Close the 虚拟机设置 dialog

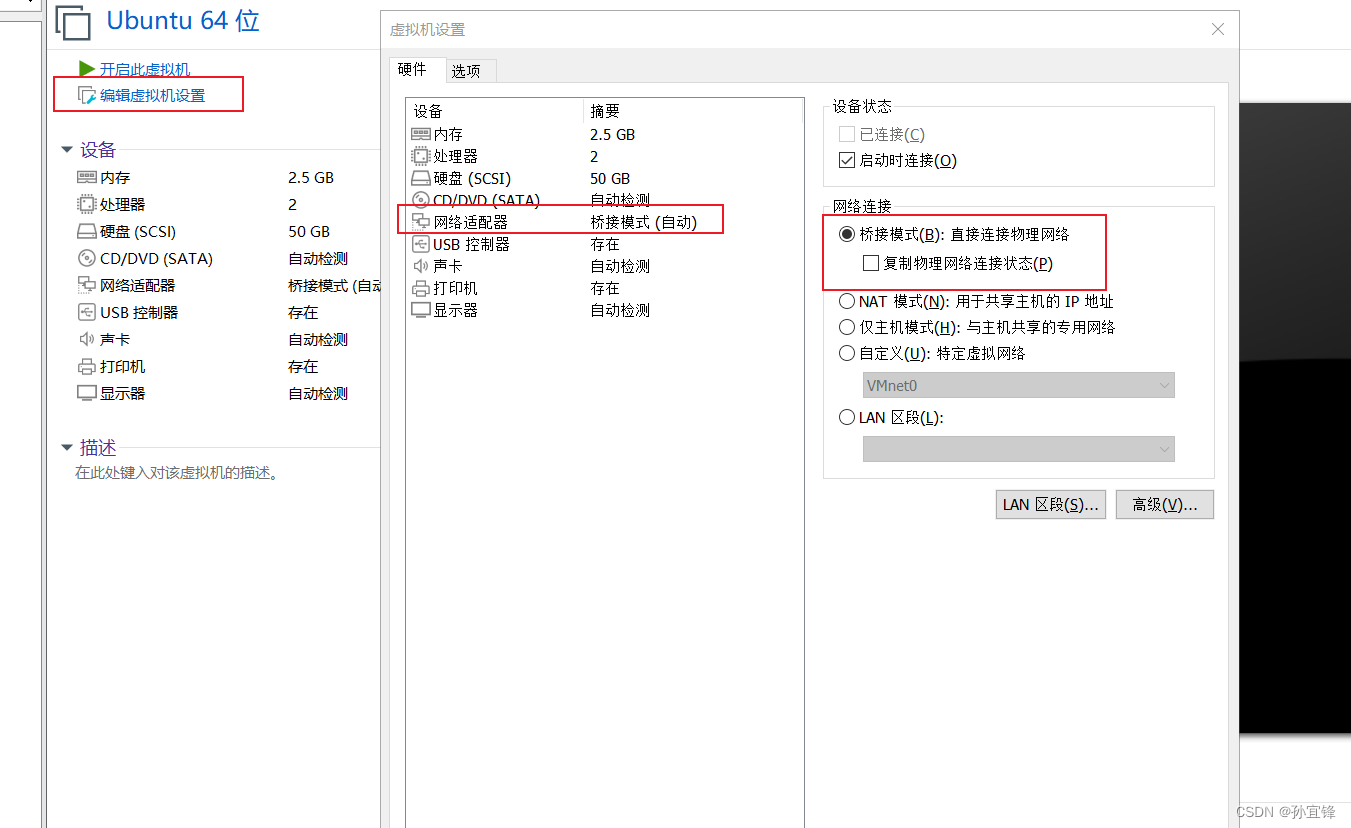1218,29
